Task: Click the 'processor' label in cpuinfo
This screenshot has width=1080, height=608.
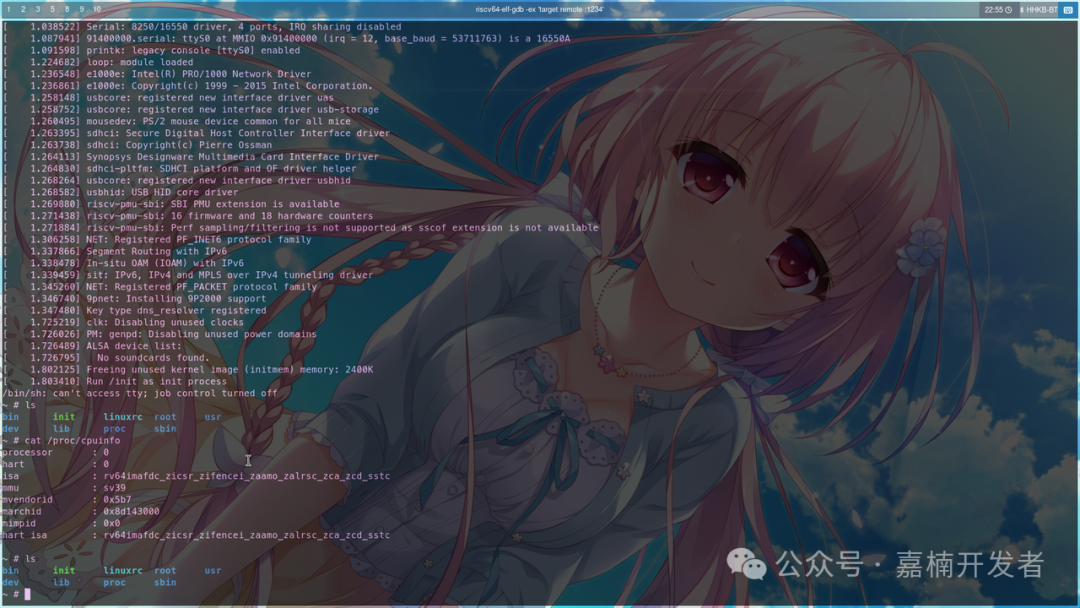Action: [x=27, y=452]
